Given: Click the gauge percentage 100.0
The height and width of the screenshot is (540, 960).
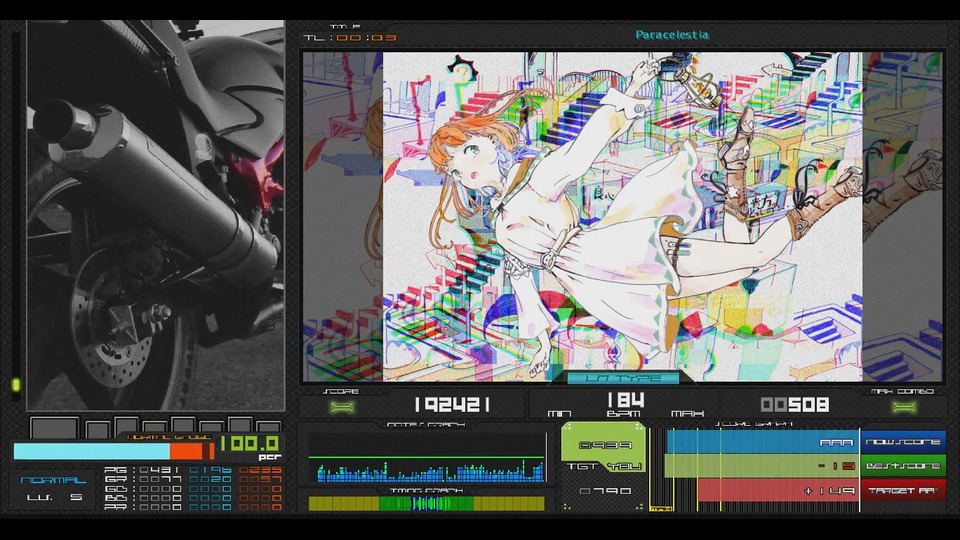Looking at the screenshot, I should (249, 443).
